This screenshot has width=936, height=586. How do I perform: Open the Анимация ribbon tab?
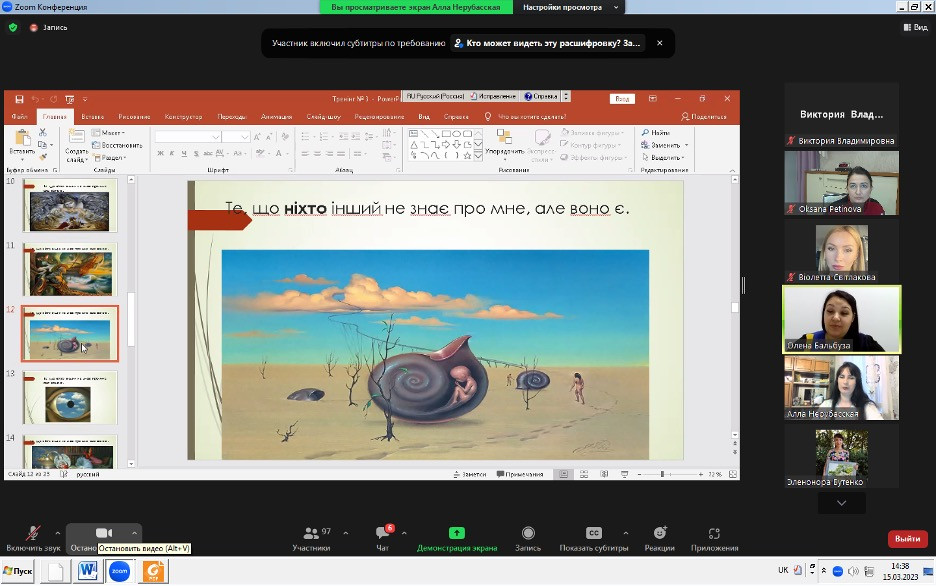click(276, 117)
